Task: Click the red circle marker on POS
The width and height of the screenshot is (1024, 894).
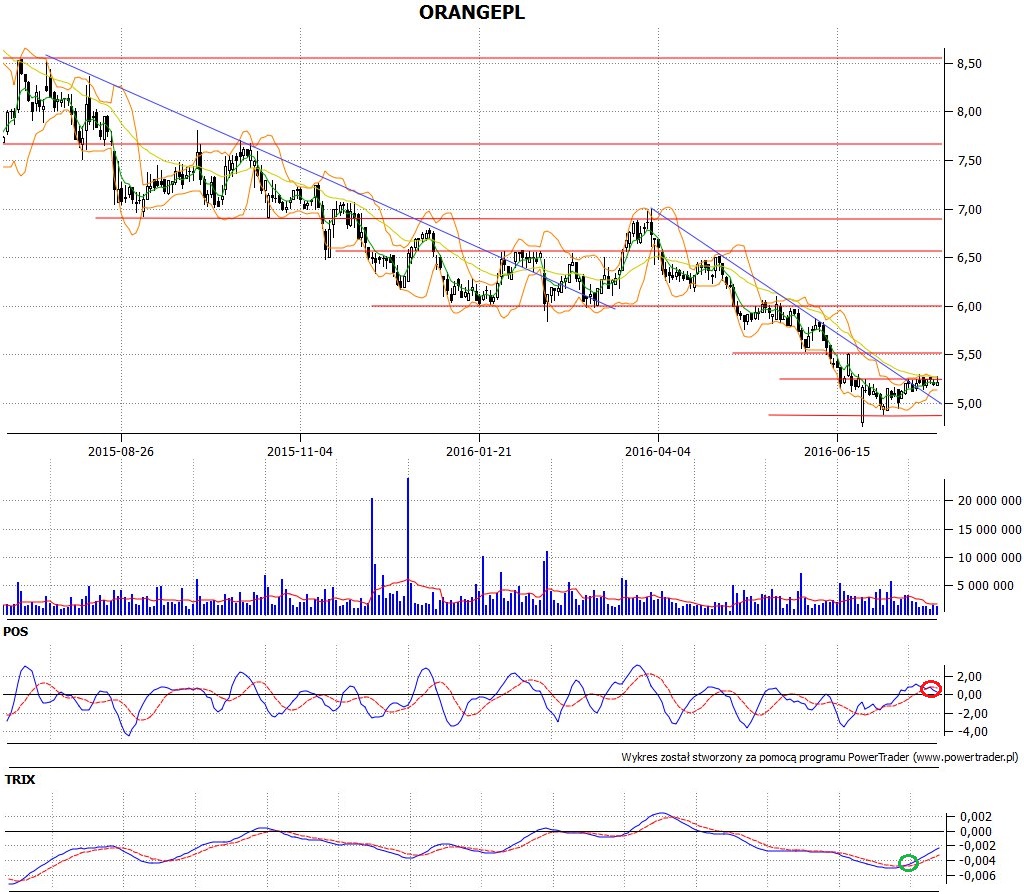Action: coord(931,688)
